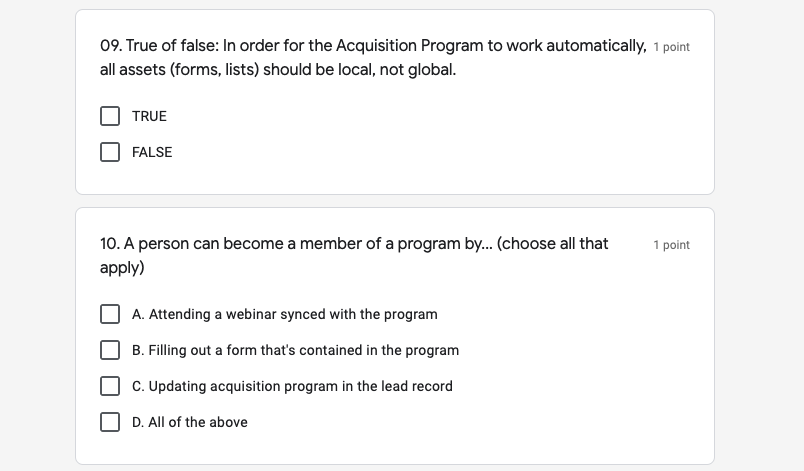804x471 pixels.
Task: Select the checkbox for D. All of the above
Action: (x=110, y=422)
